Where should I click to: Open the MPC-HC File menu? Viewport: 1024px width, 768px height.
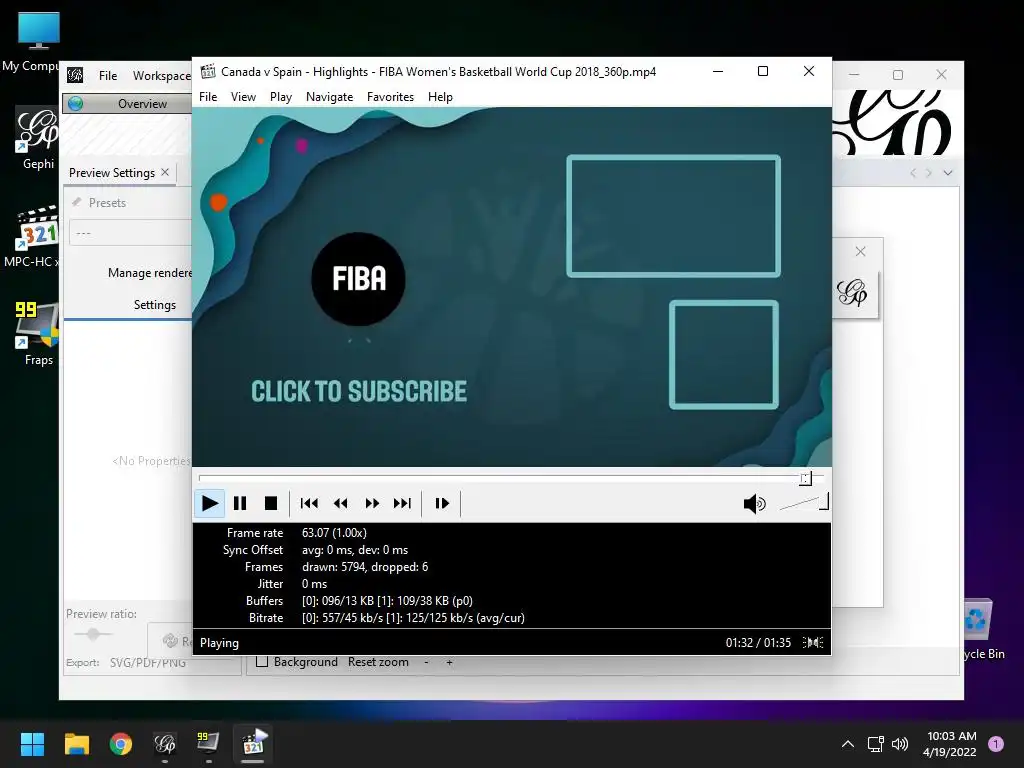point(208,97)
